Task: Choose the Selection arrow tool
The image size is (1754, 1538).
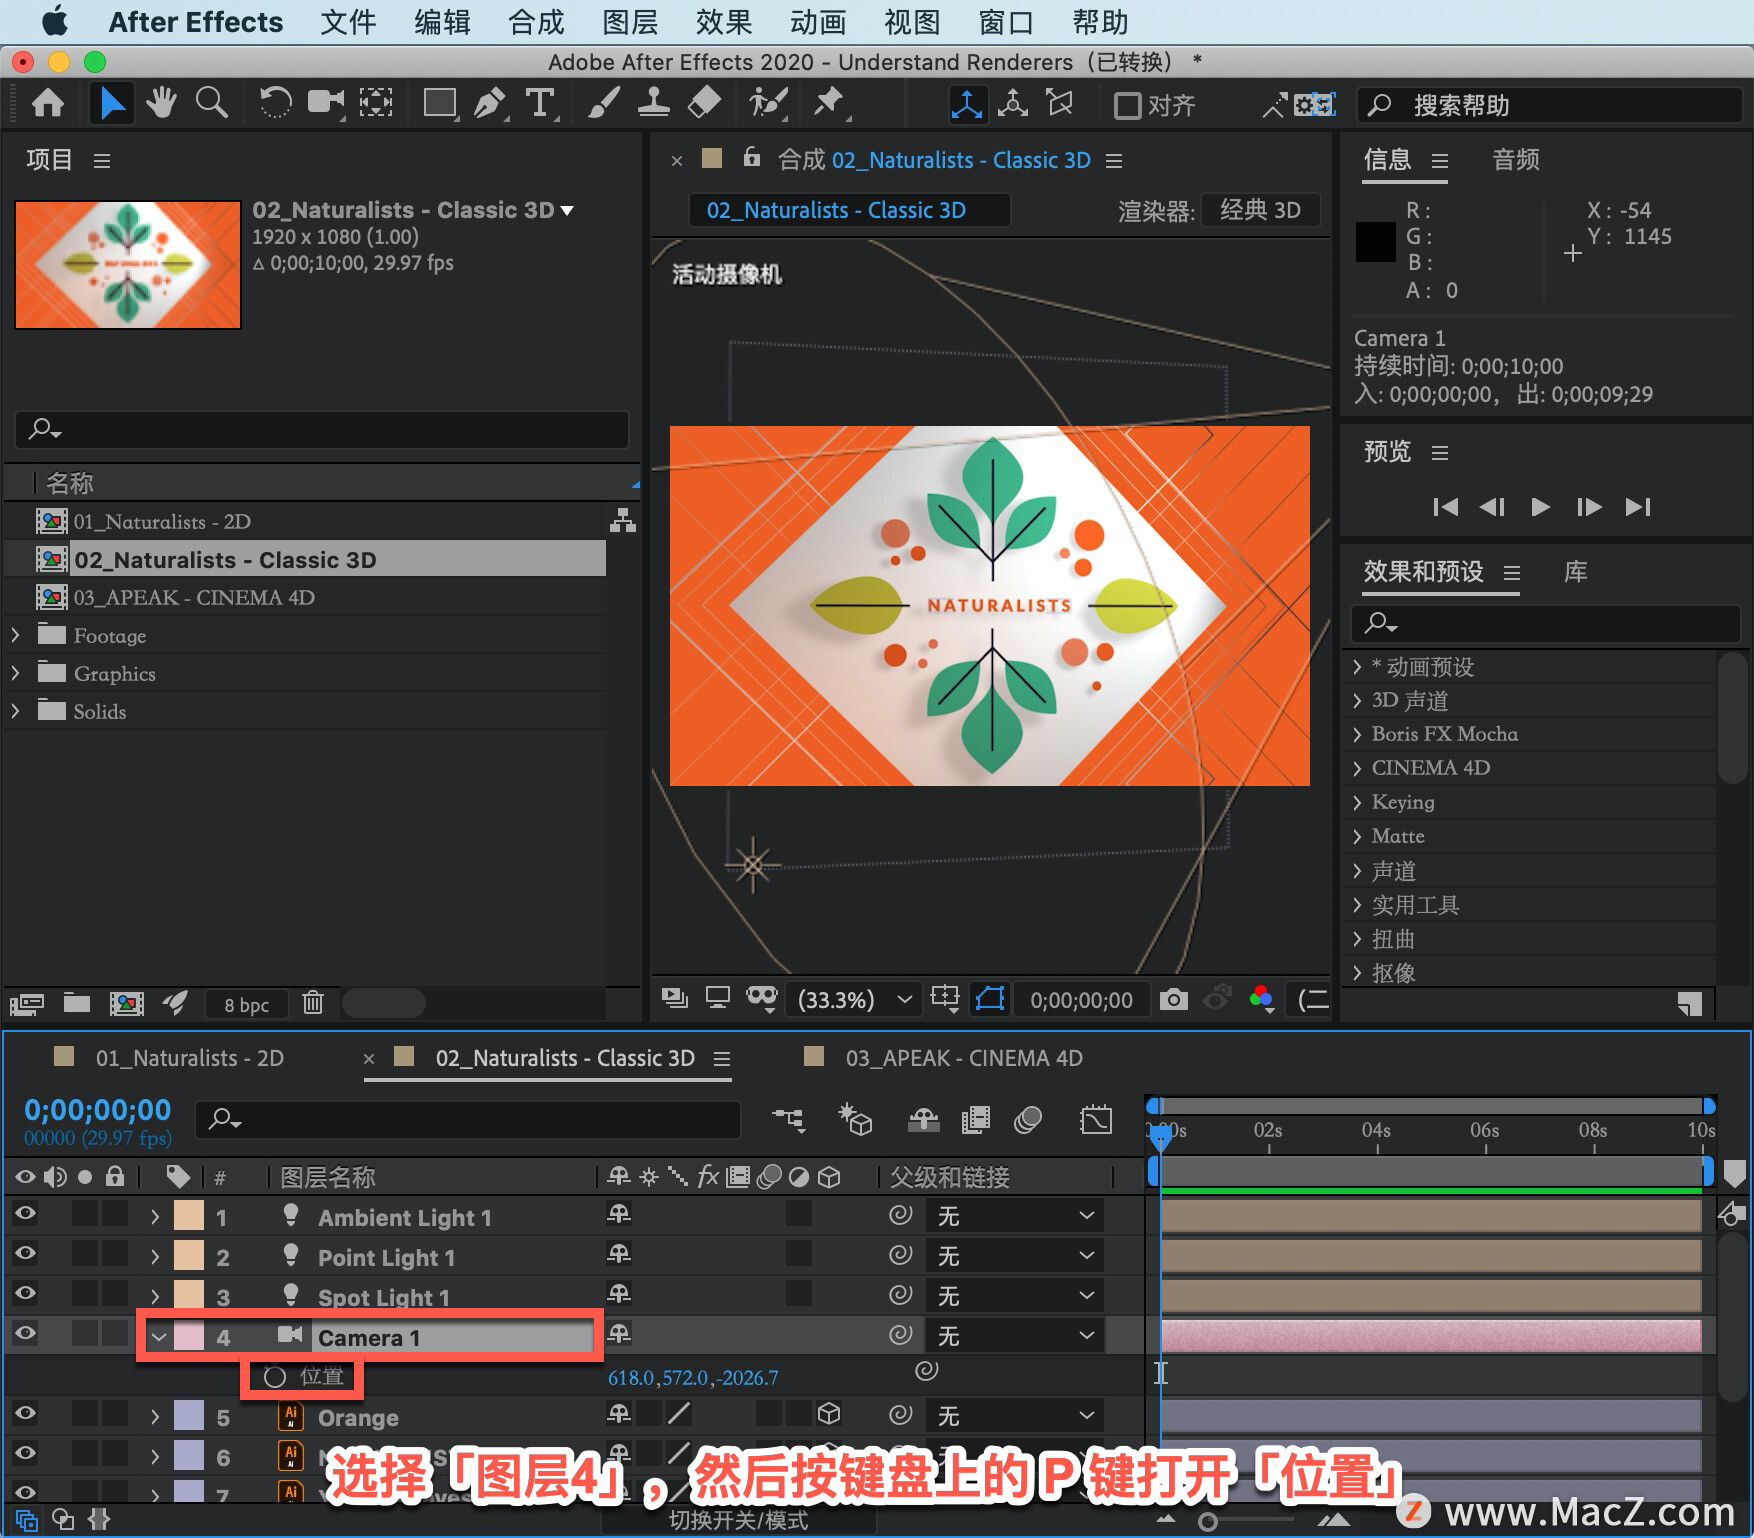Action: [112, 103]
